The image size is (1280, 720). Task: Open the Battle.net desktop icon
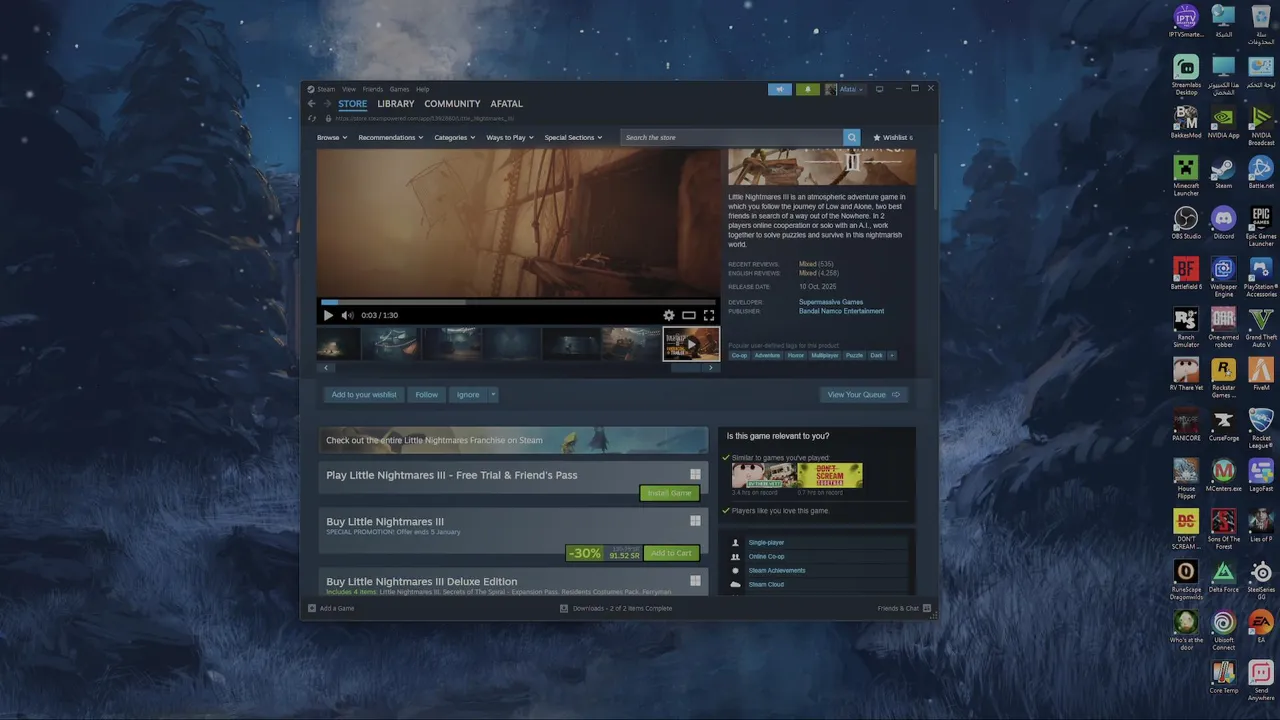1261,172
